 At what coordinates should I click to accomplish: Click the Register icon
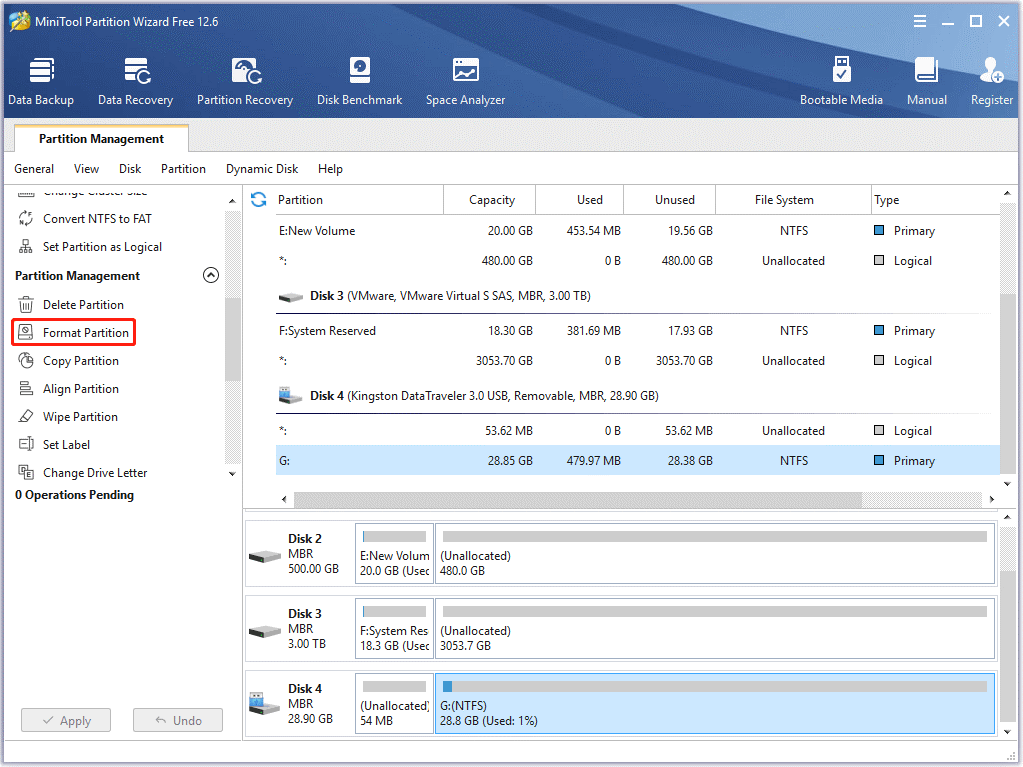click(x=992, y=70)
